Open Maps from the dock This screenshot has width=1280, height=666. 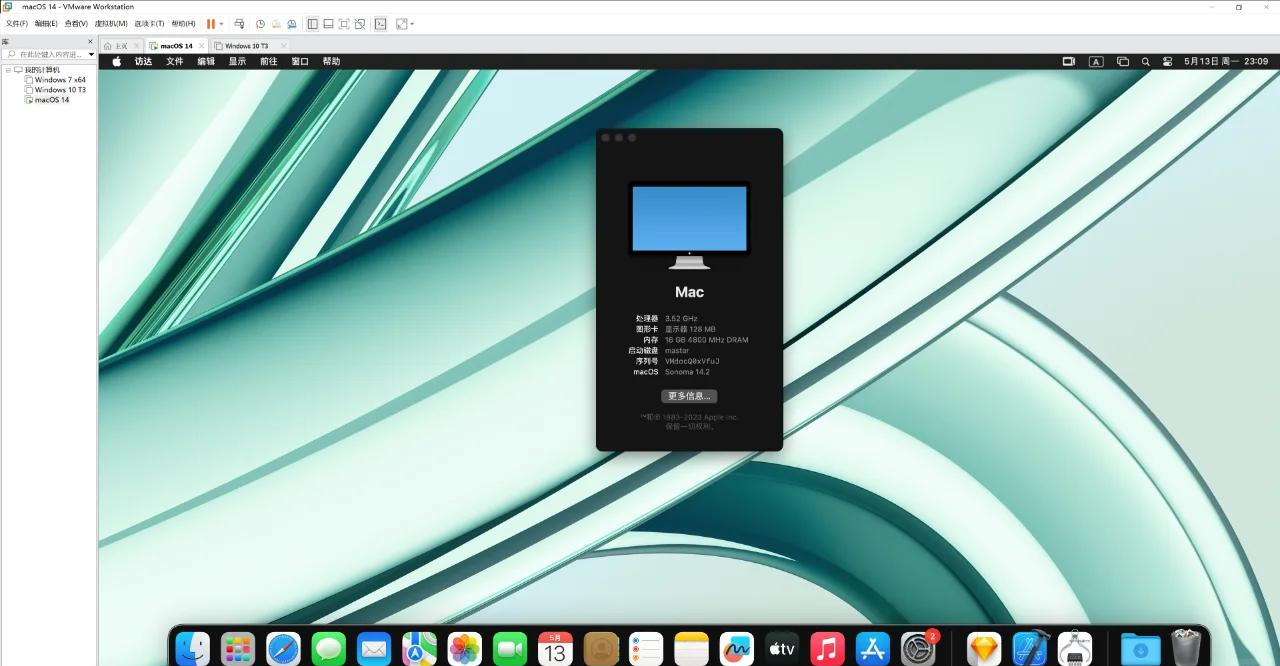coord(419,649)
